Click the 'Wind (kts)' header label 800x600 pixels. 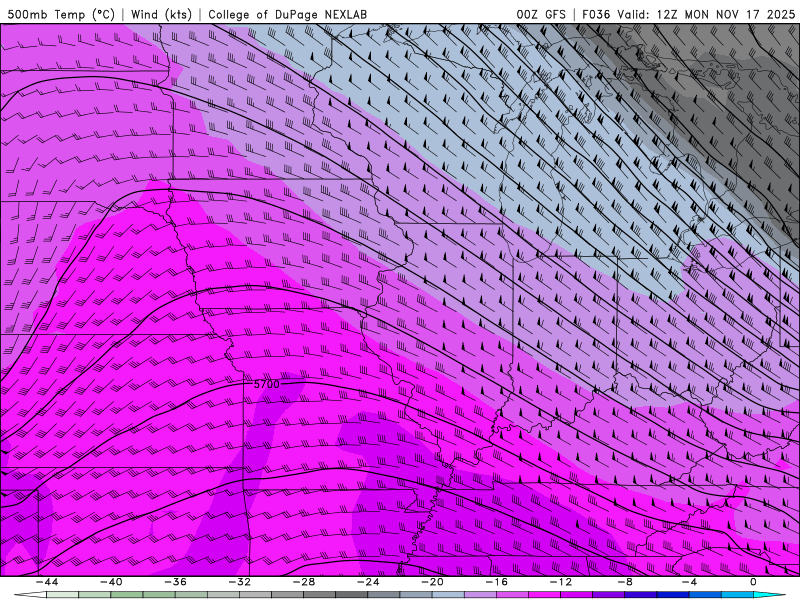click(x=161, y=14)
